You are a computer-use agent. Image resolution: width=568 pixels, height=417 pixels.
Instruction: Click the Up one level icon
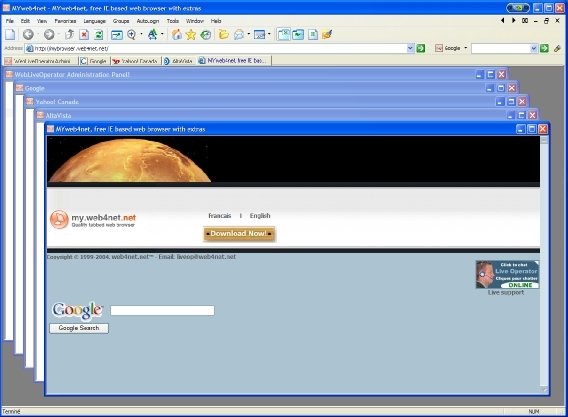[x=70, y=34]
